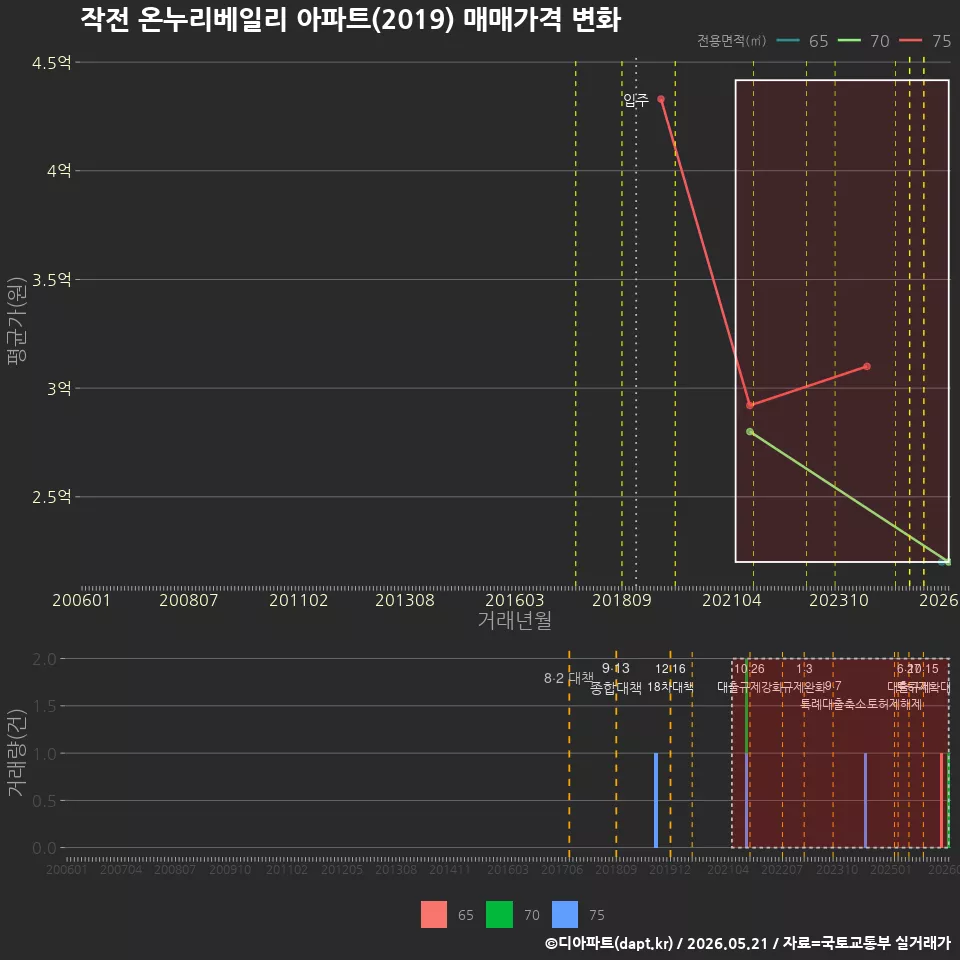Viewport: 960px width, 960px height.
Task: Click the red data point near 3.1억 on right
Action: [x=866, y=367]
